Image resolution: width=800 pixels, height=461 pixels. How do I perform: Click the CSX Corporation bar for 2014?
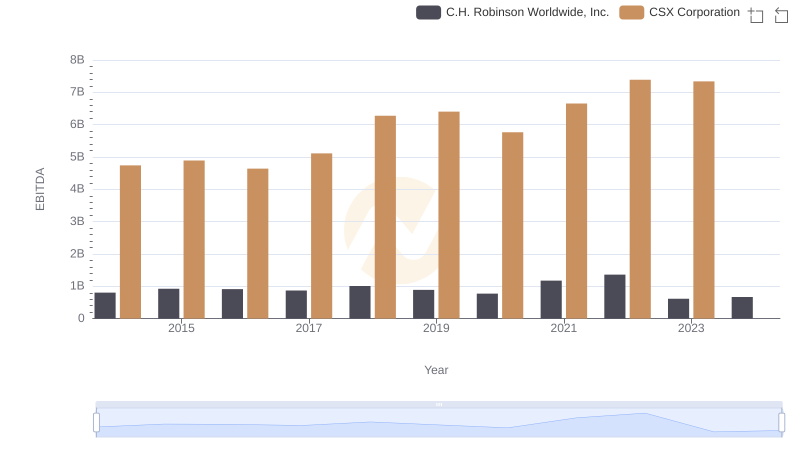[130, 242]
